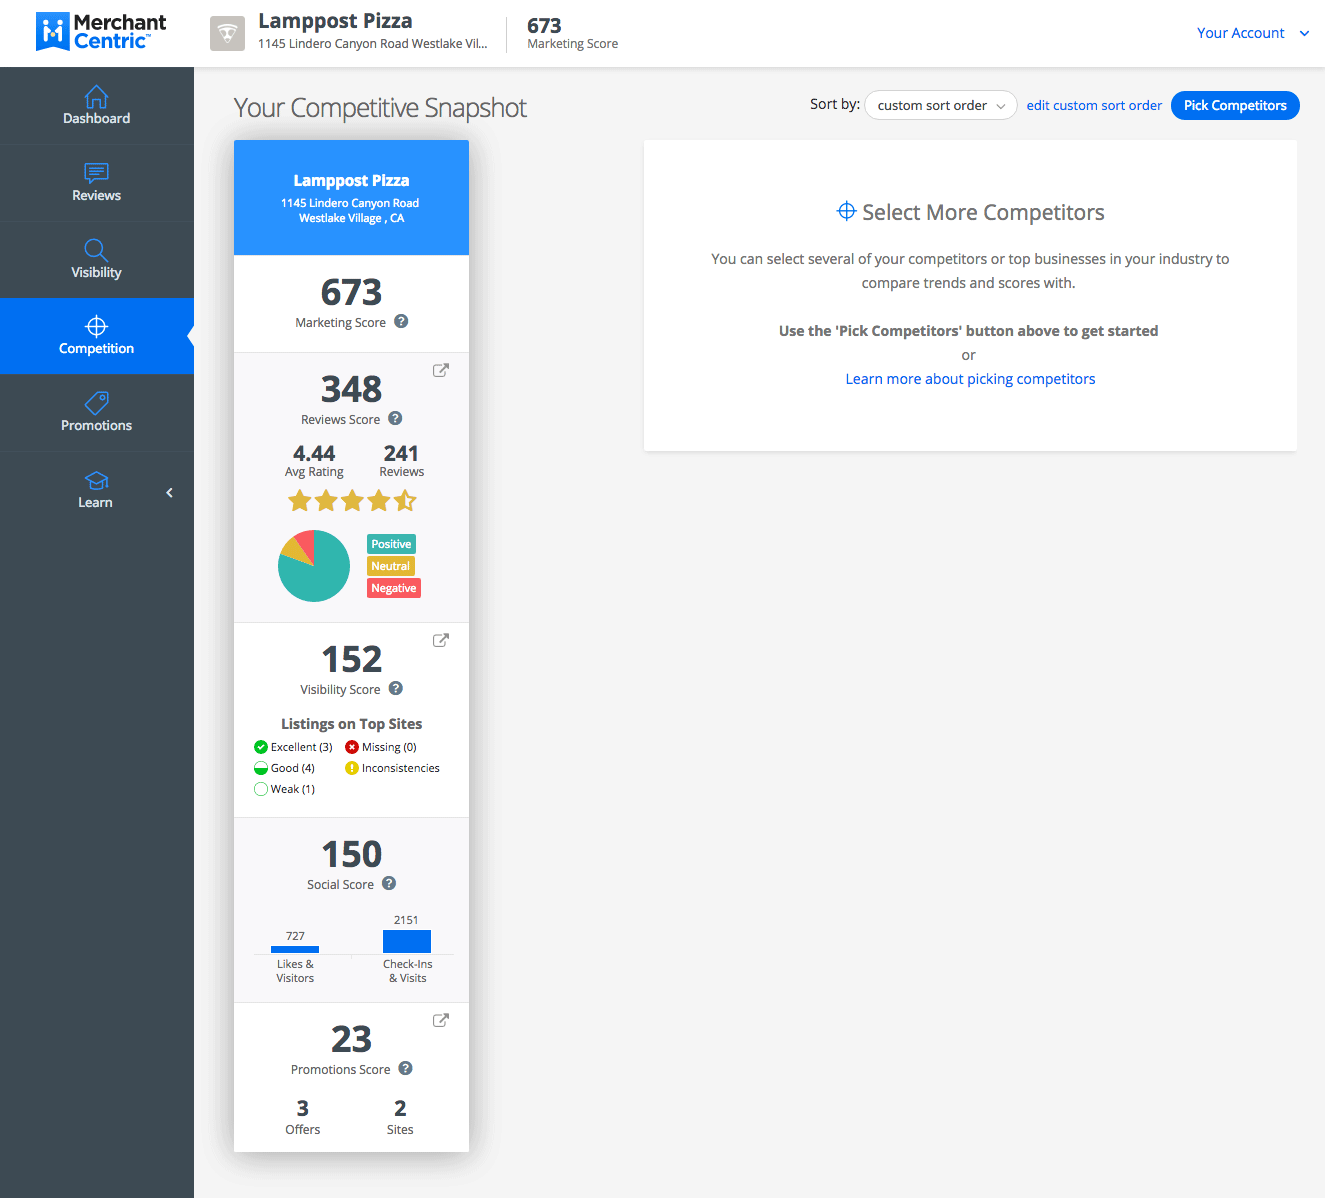Click the Social Score help icon

389,884
